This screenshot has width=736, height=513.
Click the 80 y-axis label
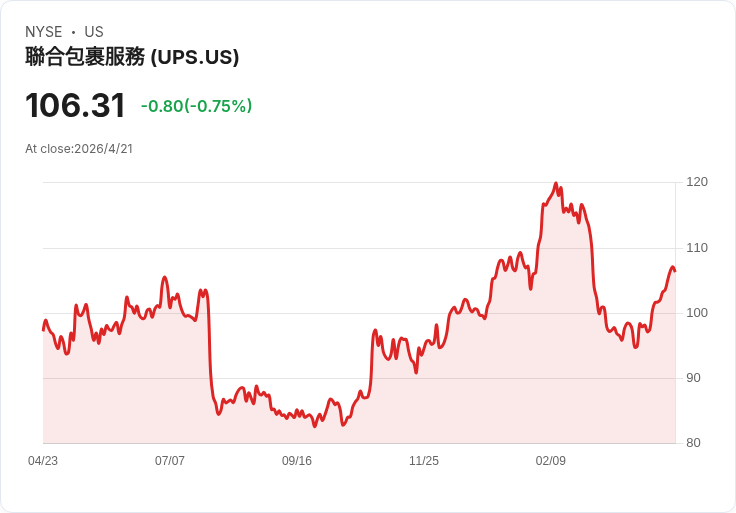(x=694, y=443)
